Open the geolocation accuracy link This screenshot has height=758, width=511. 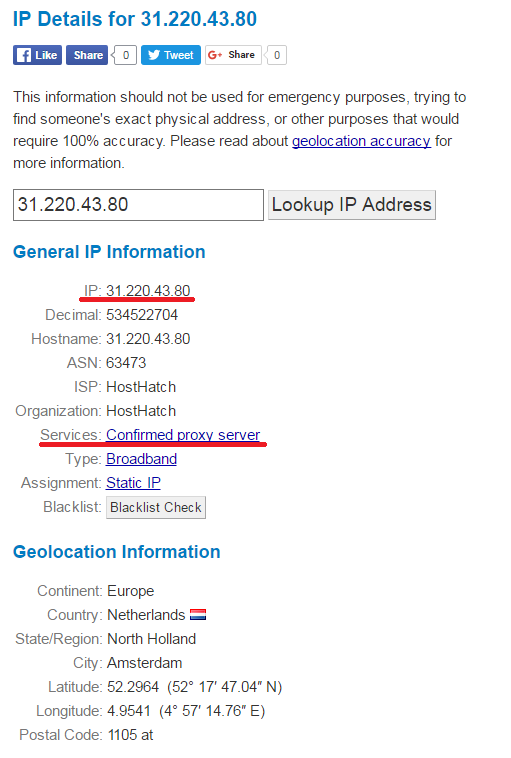361,141
